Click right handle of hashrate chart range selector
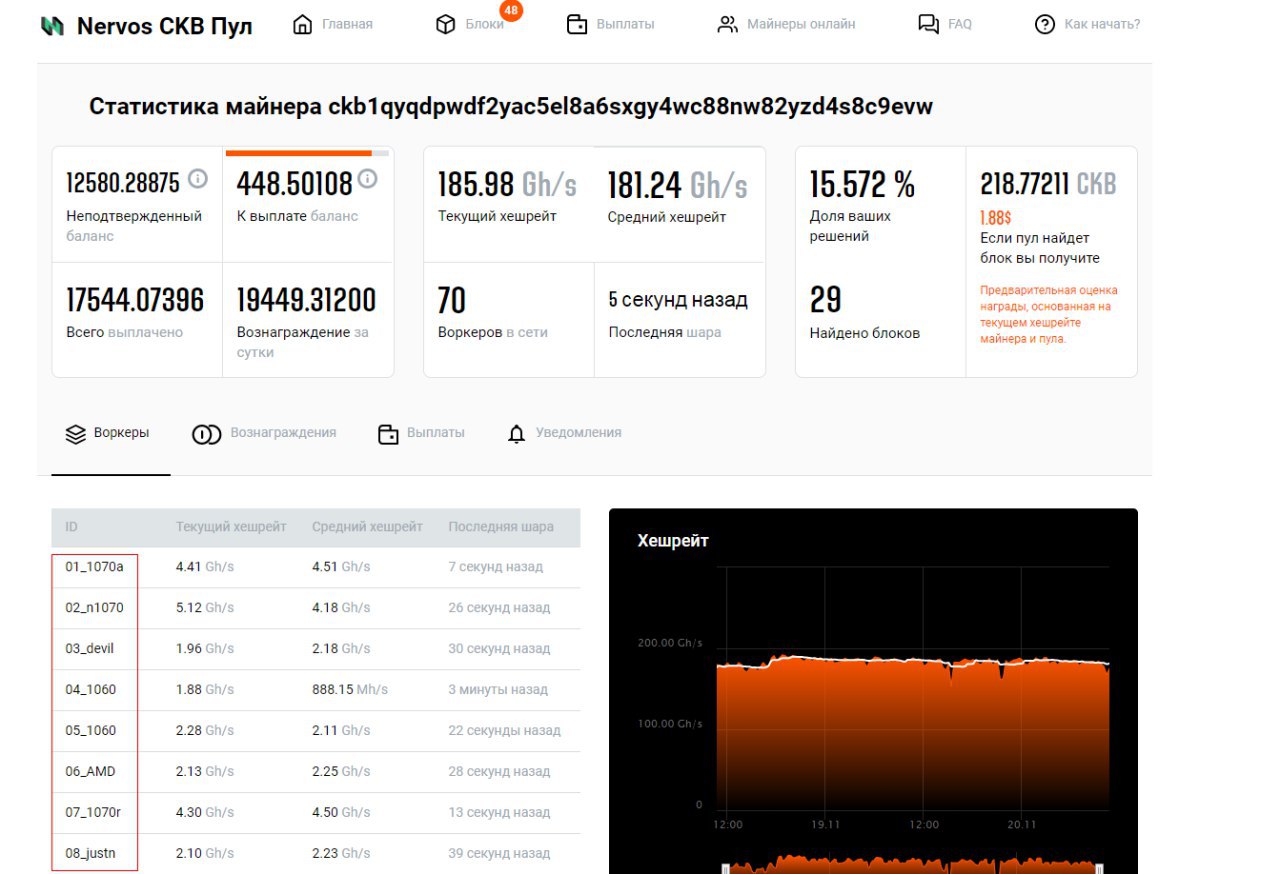Screen dimensions: 1280x874 (1100, 868)
